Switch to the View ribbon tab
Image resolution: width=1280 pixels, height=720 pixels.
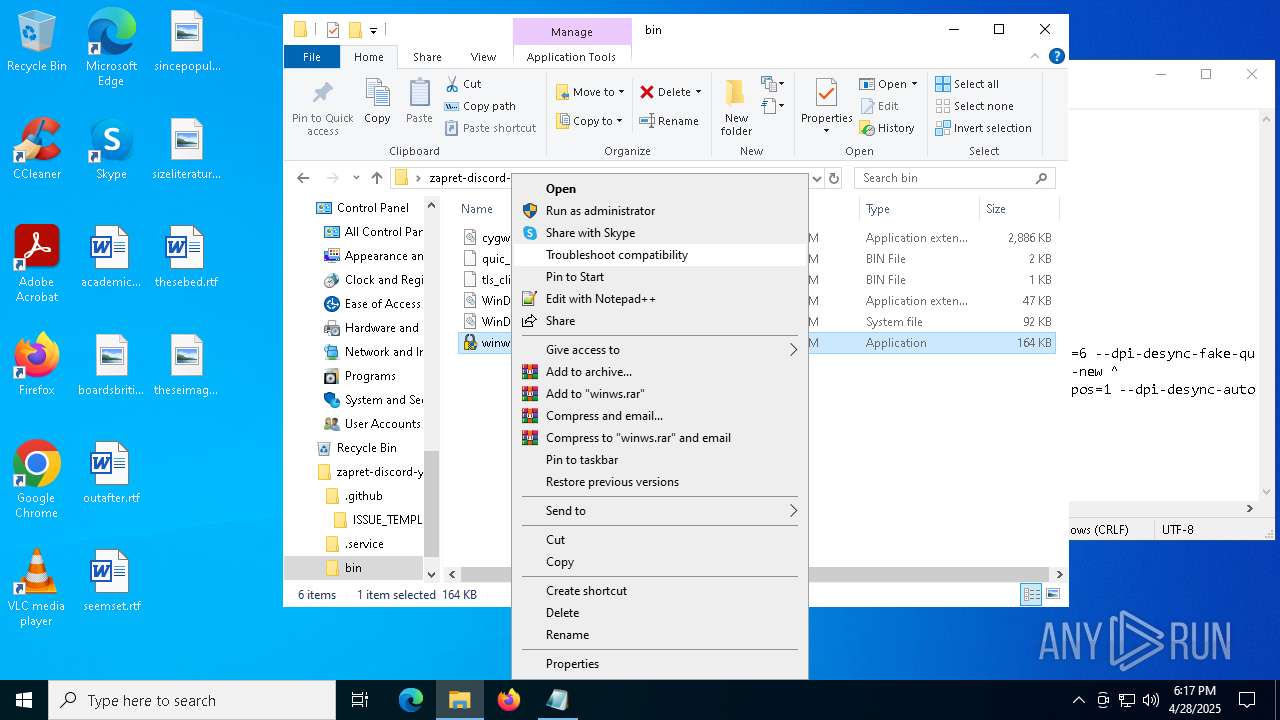(x=483, y=57)
